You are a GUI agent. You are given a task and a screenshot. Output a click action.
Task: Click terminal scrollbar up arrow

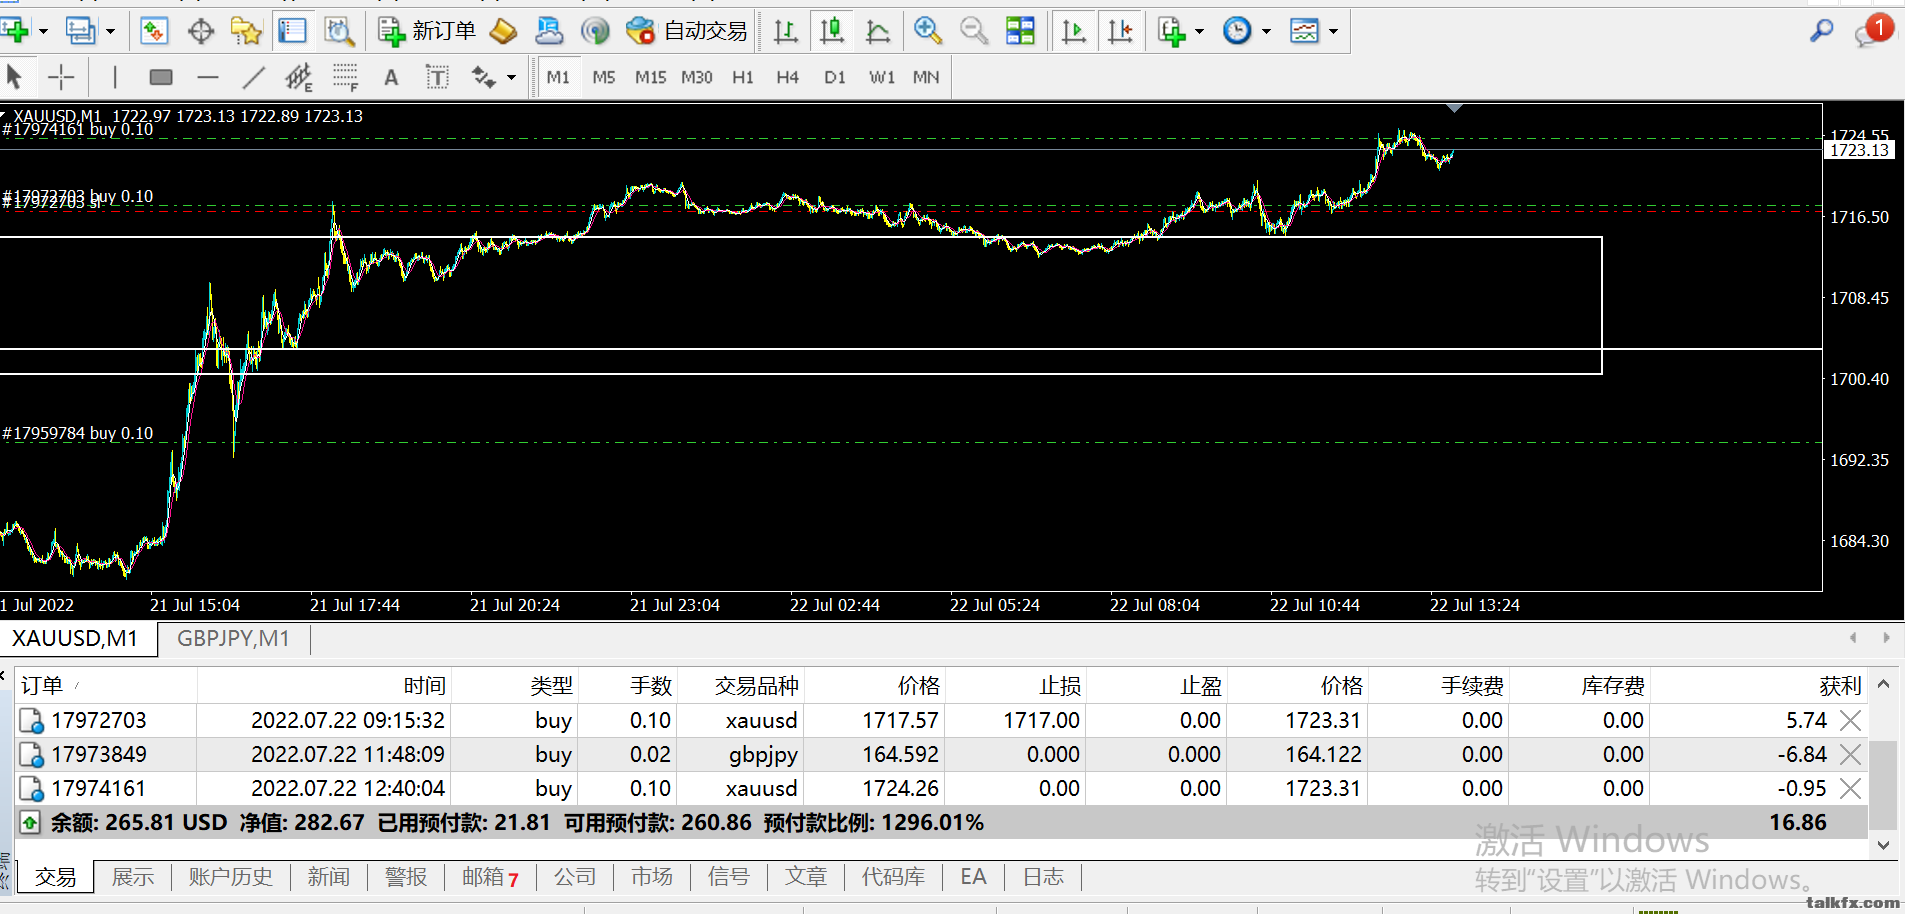1883,684
